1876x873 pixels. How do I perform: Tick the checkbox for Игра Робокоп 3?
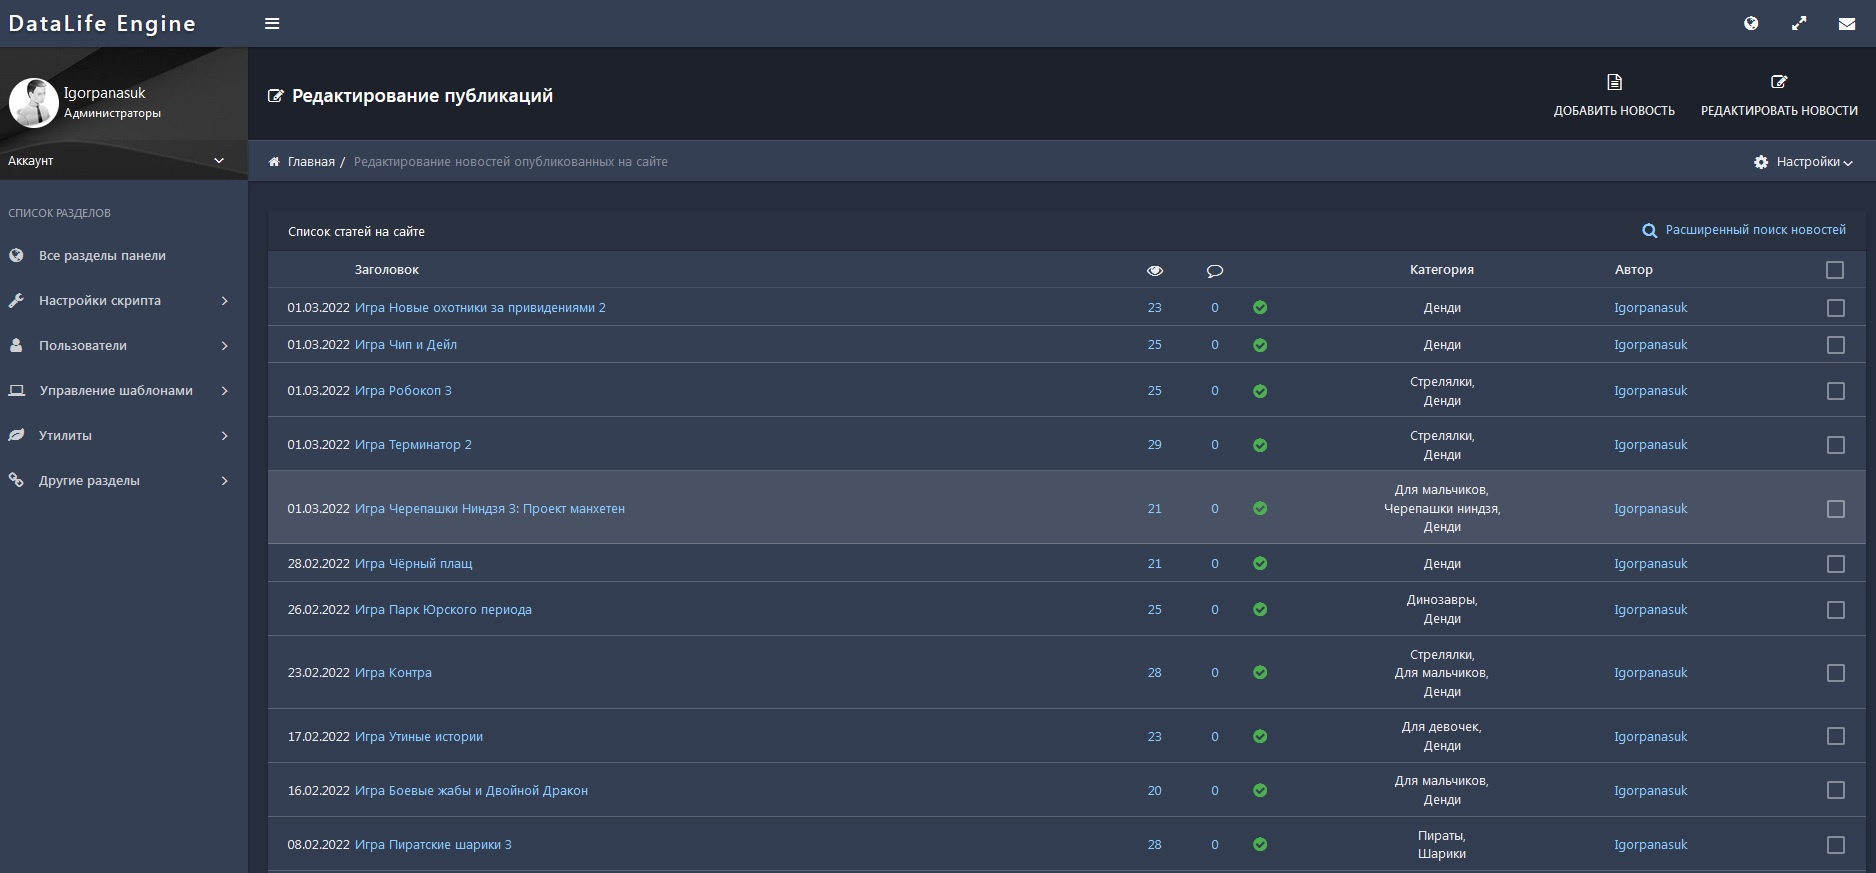pos(1835,391)
